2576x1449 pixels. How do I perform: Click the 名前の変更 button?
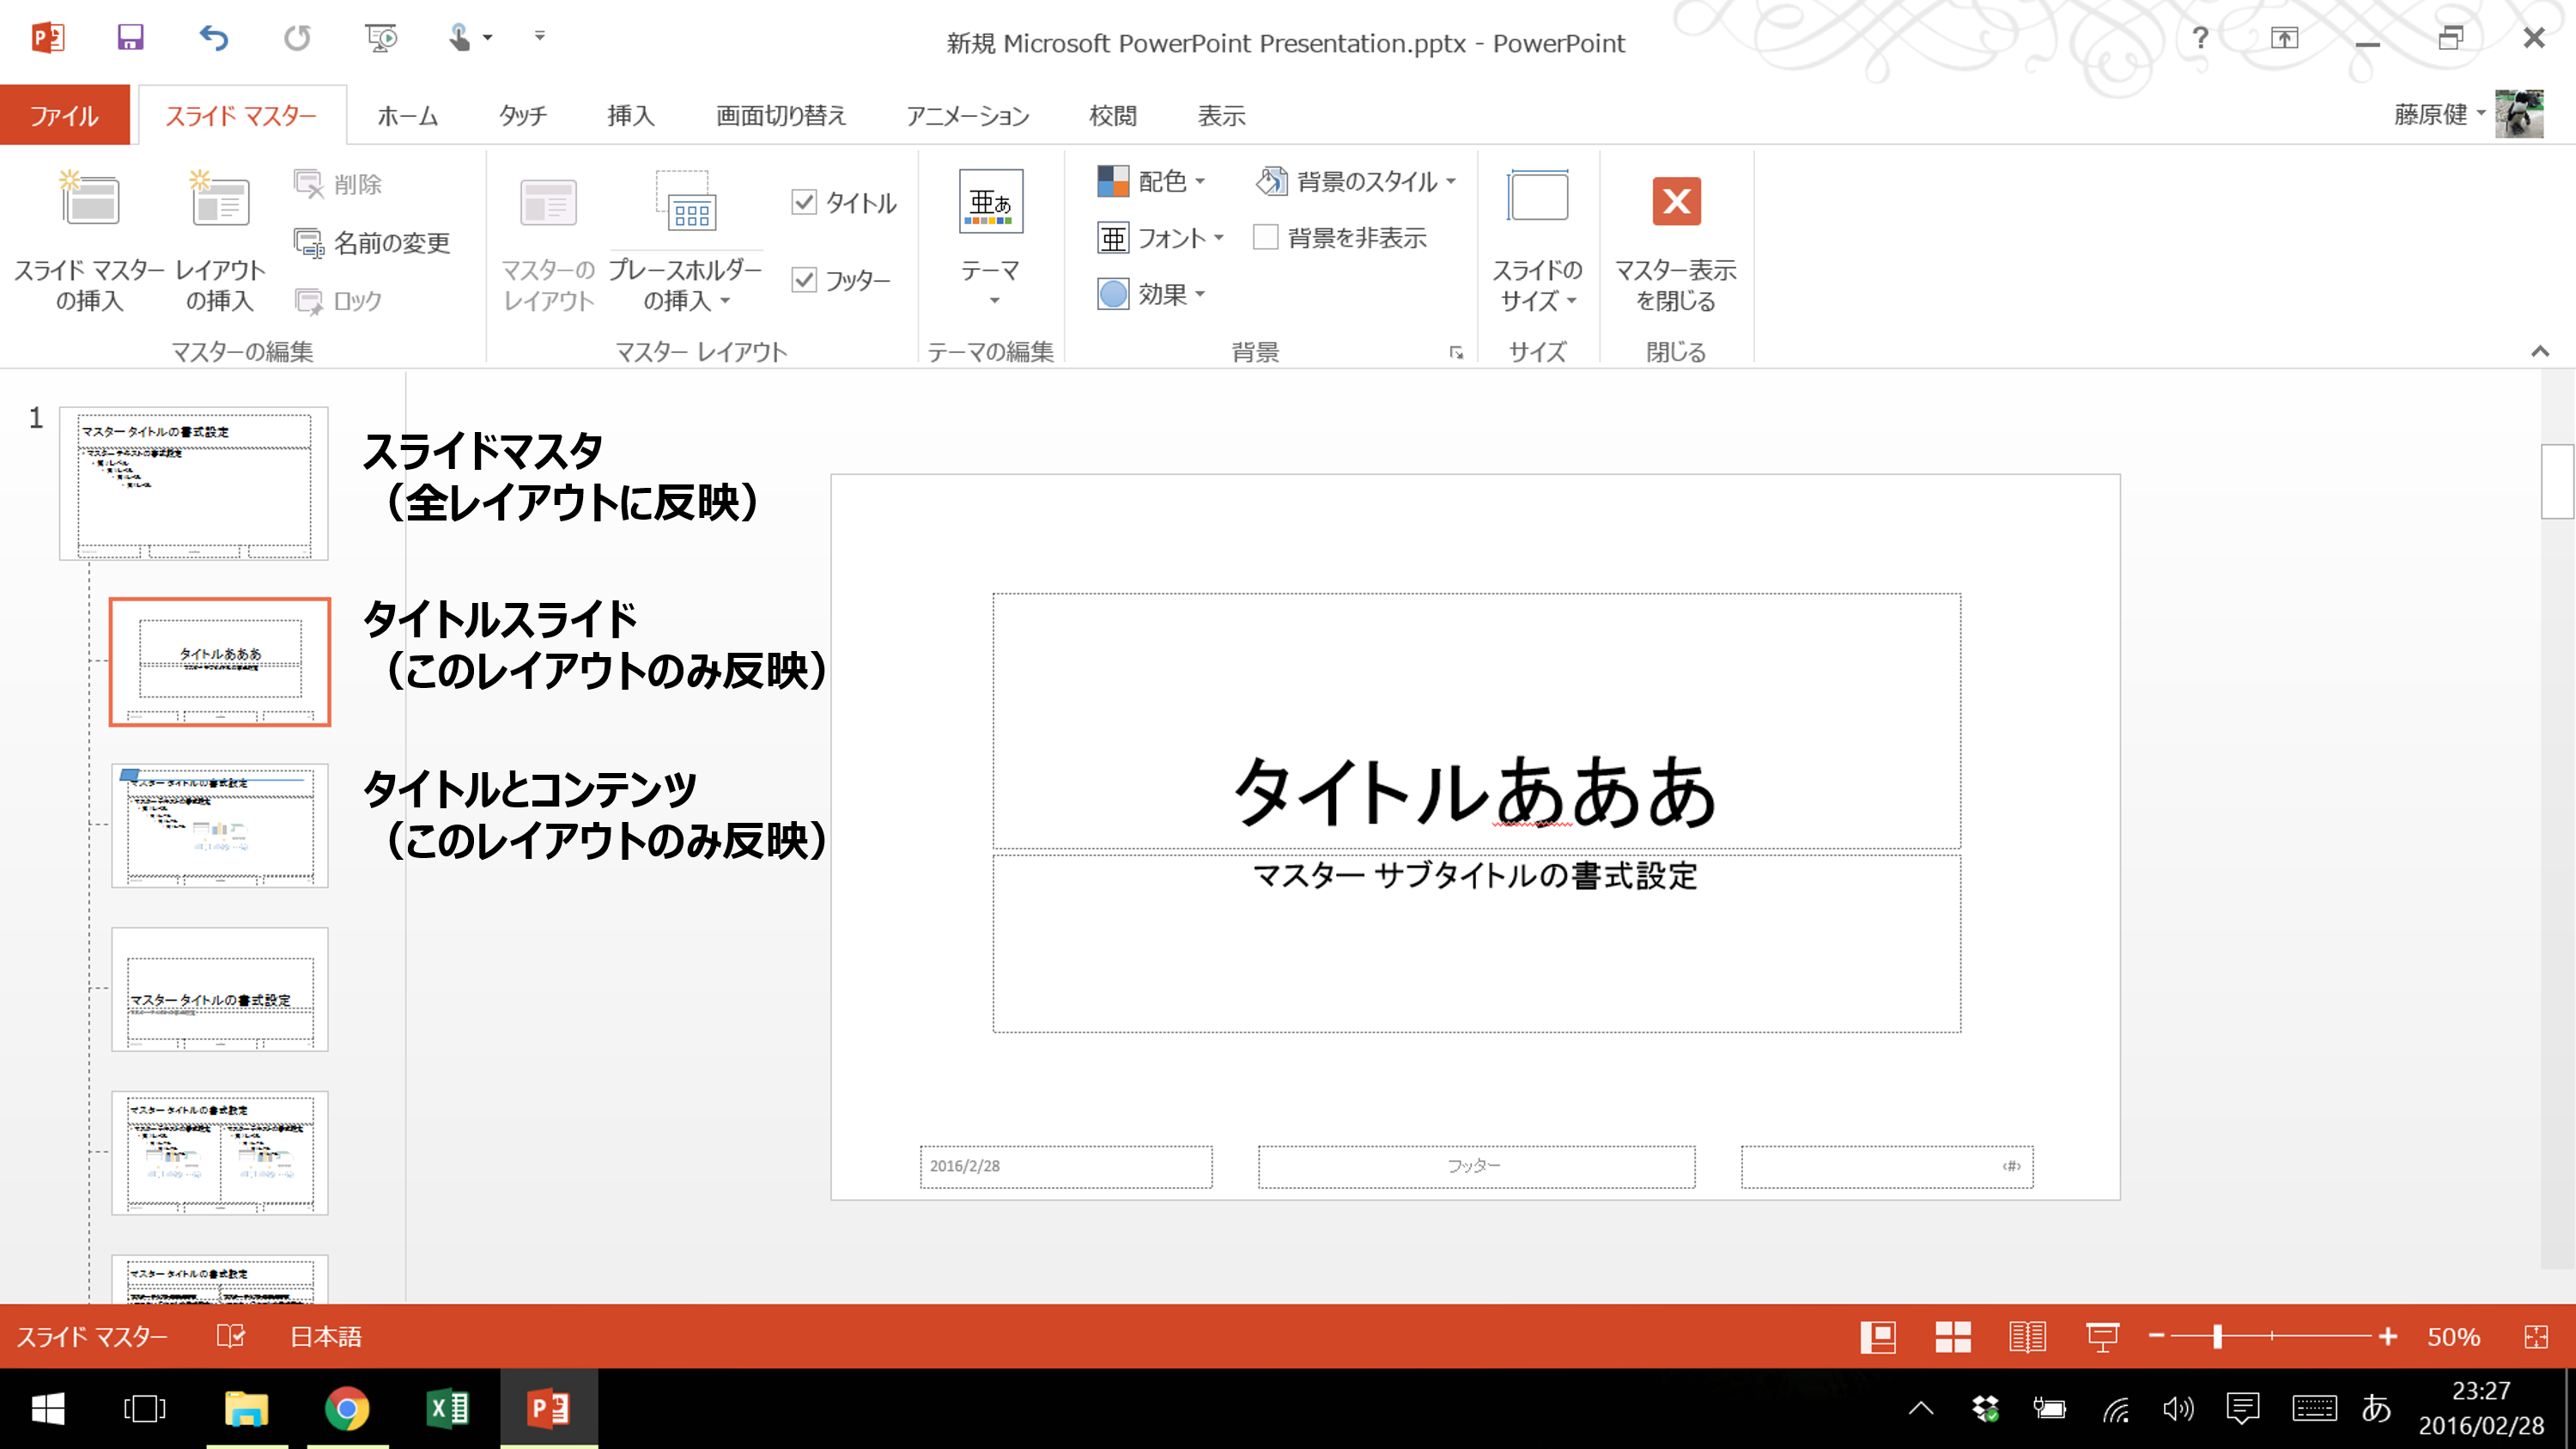pyautogui.click(x=374, y=242)
